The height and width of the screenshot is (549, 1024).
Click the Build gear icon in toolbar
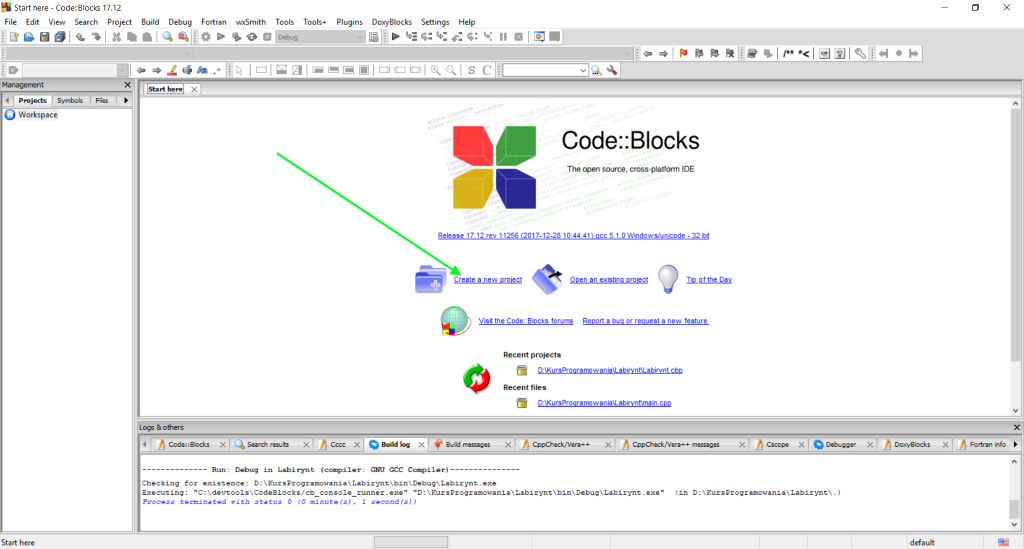[x=206, y=37]
